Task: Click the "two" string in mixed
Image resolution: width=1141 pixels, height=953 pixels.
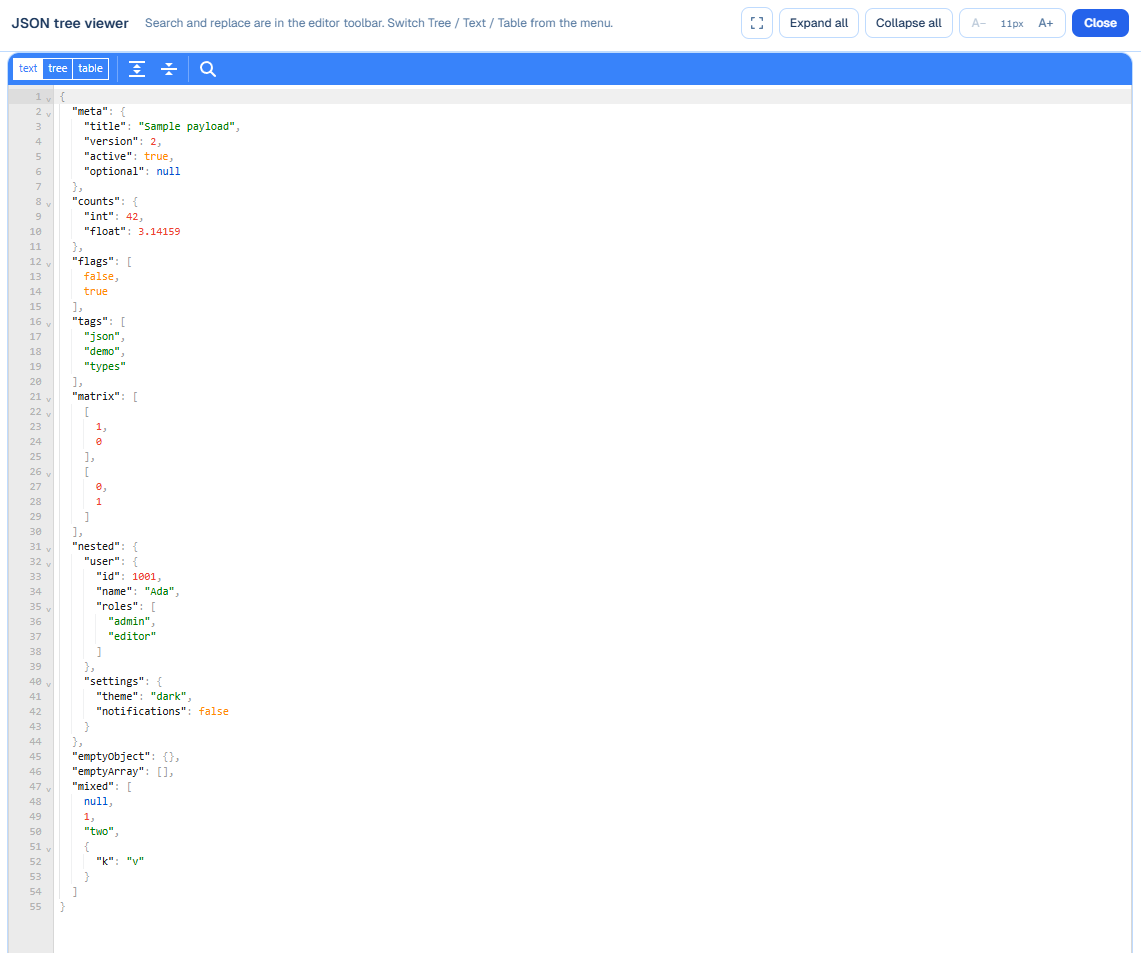Action: [x=99, y=832]
